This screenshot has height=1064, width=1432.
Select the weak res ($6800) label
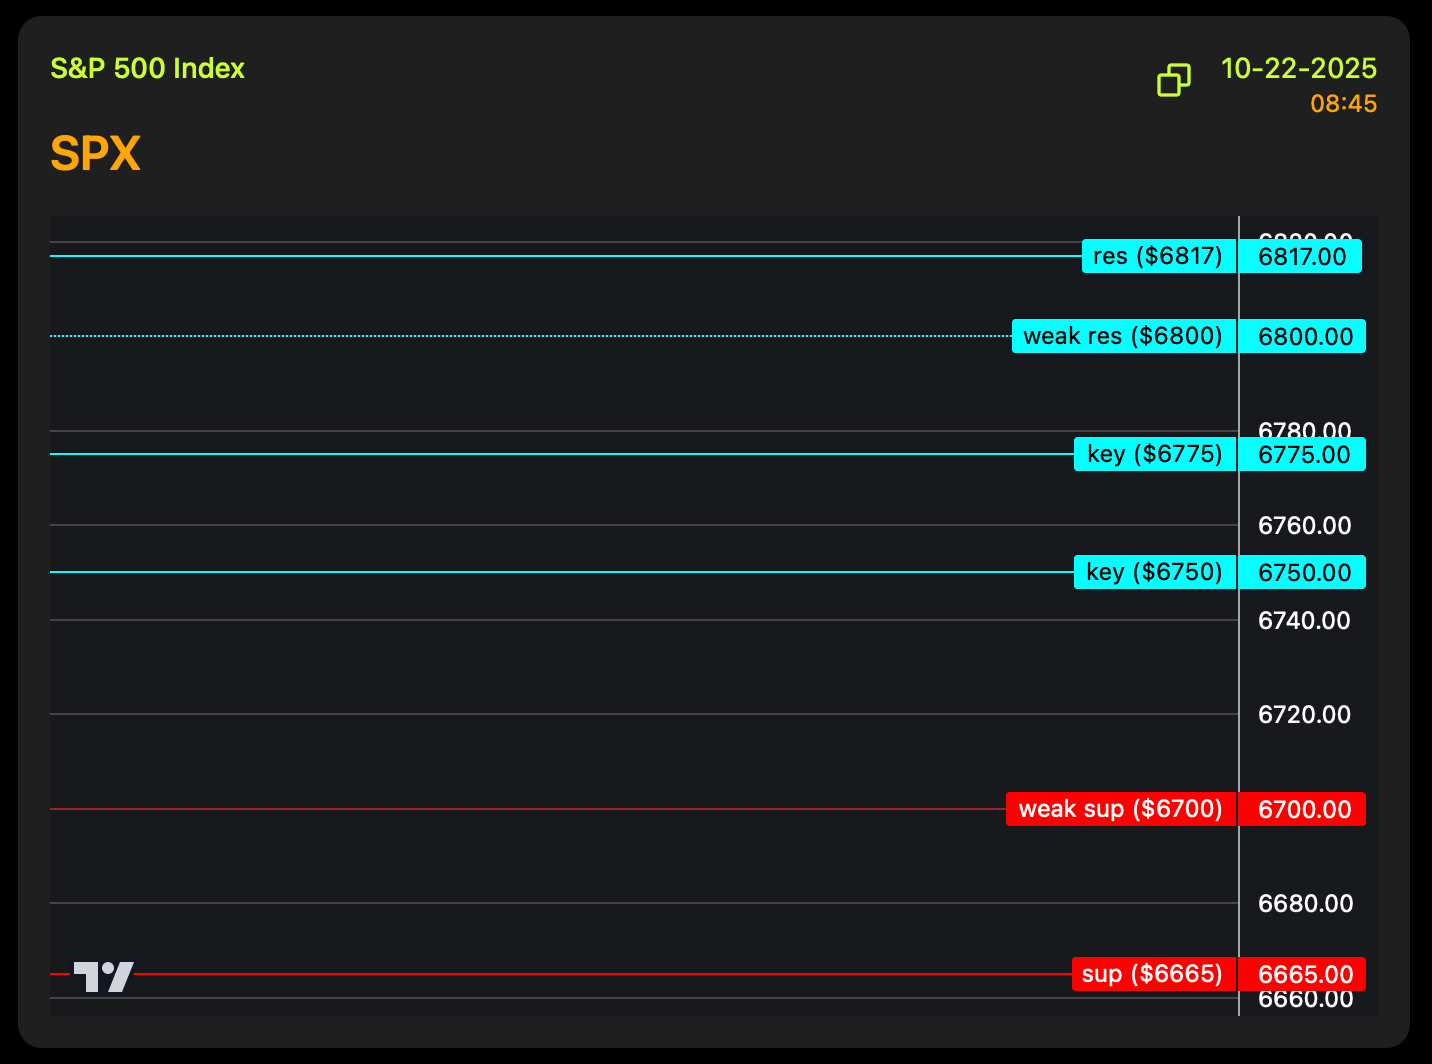point(1123,337)
